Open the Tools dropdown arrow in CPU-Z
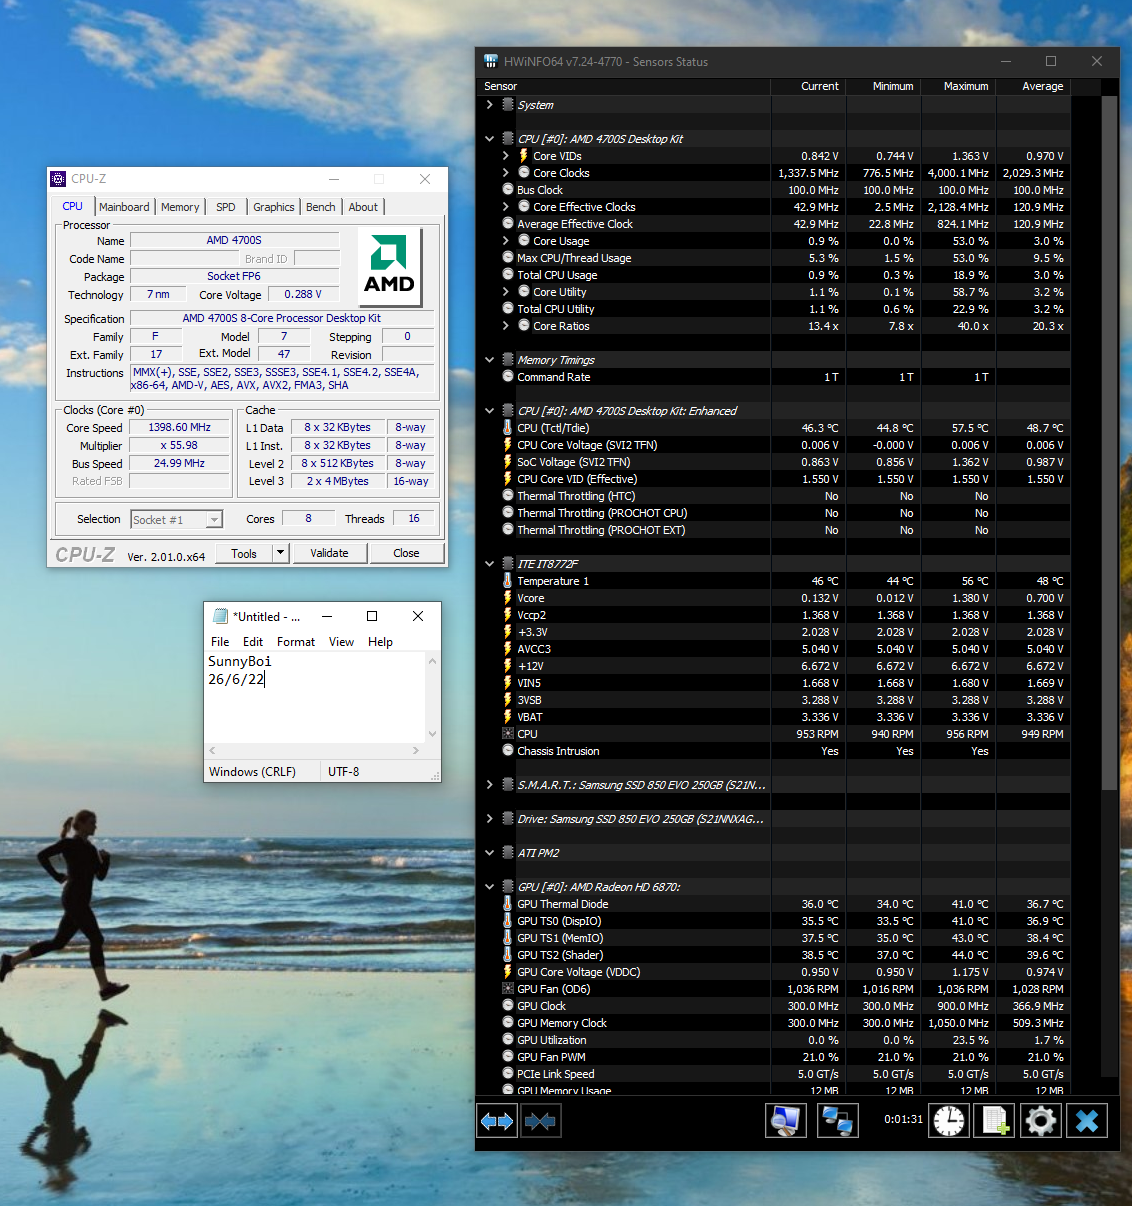1132x1206 pixels. 281,553
